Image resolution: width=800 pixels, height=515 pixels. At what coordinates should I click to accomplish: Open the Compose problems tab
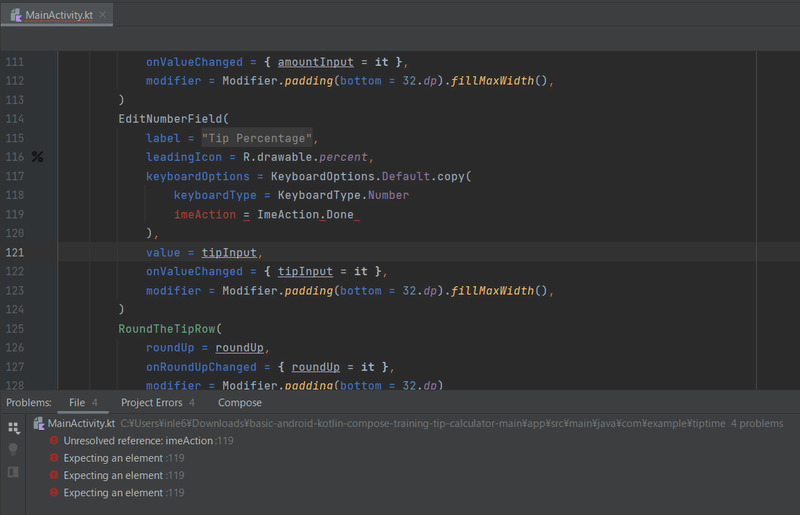tap(240, 403)
